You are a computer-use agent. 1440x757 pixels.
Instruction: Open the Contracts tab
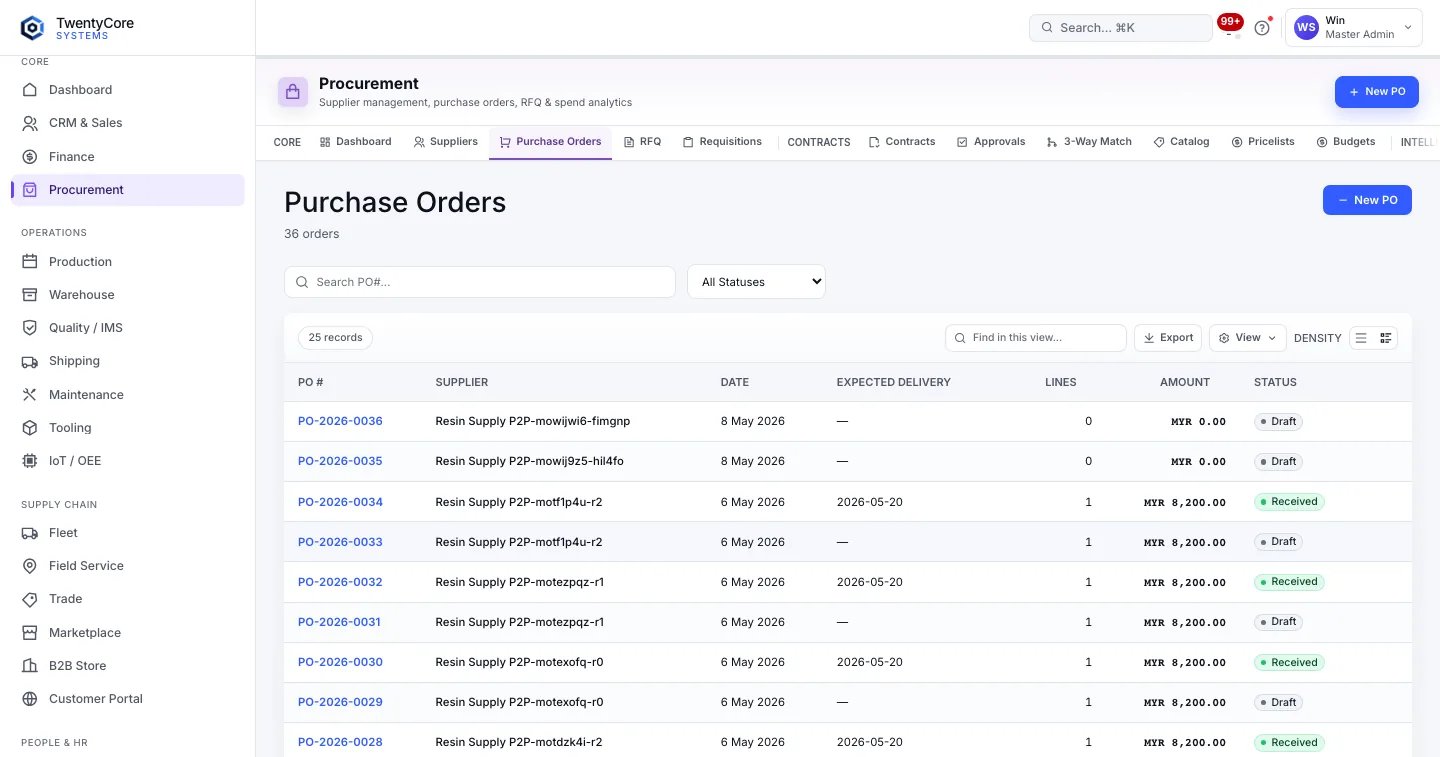pos(902,142)
